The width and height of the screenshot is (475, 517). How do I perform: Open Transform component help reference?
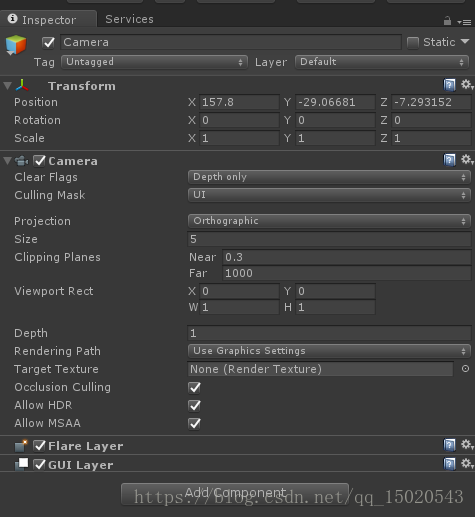[449, 85]
